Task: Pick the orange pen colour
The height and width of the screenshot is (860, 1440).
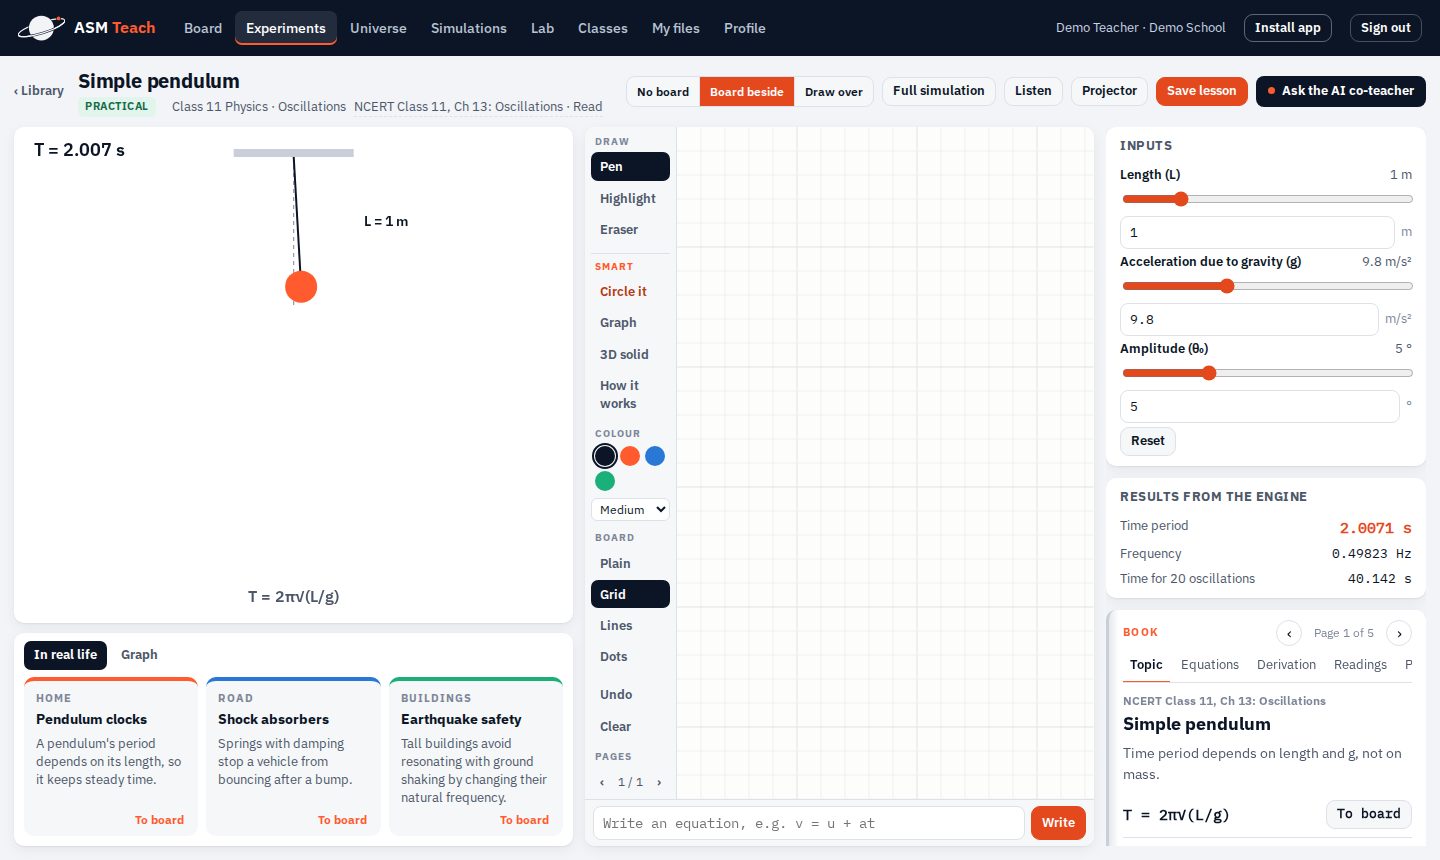Action: [x=630, y=456]
